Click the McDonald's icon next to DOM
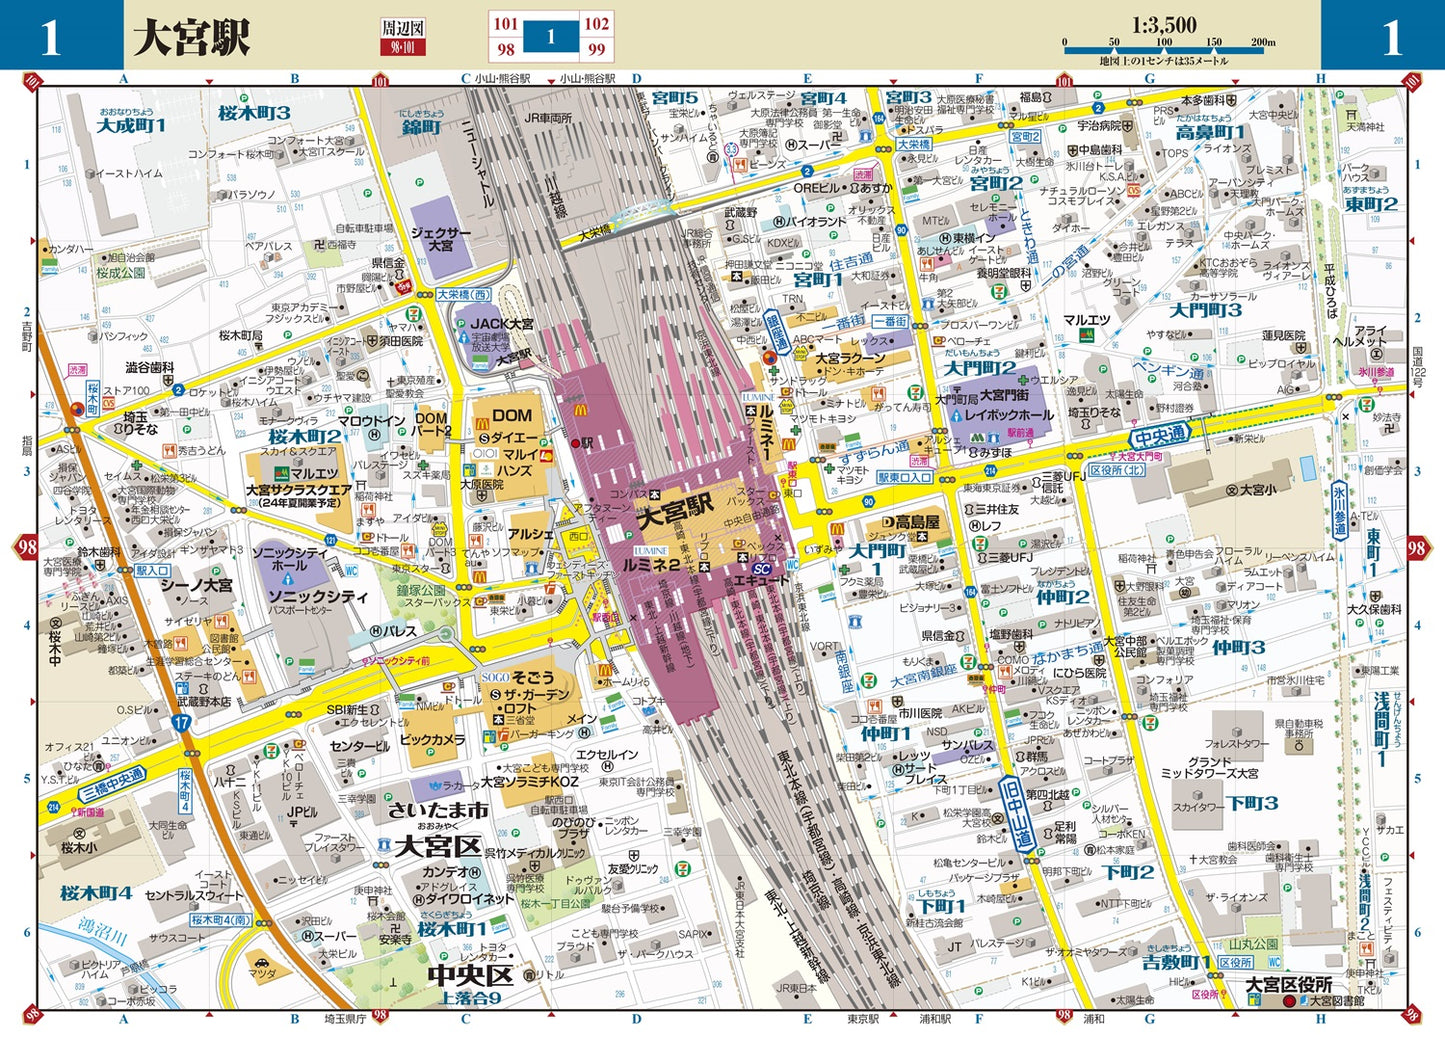Screen dimensions: 1445x1037 [576, 409]
